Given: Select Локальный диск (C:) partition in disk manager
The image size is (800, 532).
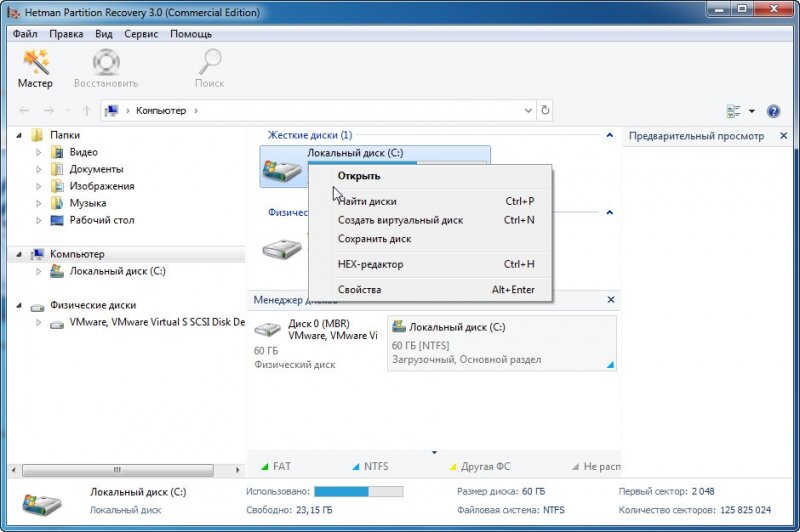Looking at the screenshot, I should (x=502, y=343).
